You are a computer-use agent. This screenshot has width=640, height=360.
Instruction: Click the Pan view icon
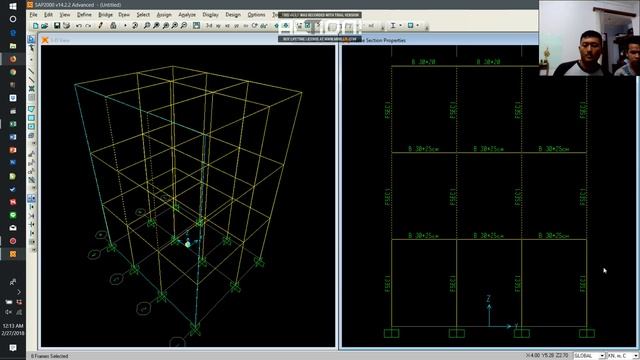[197, 26]
